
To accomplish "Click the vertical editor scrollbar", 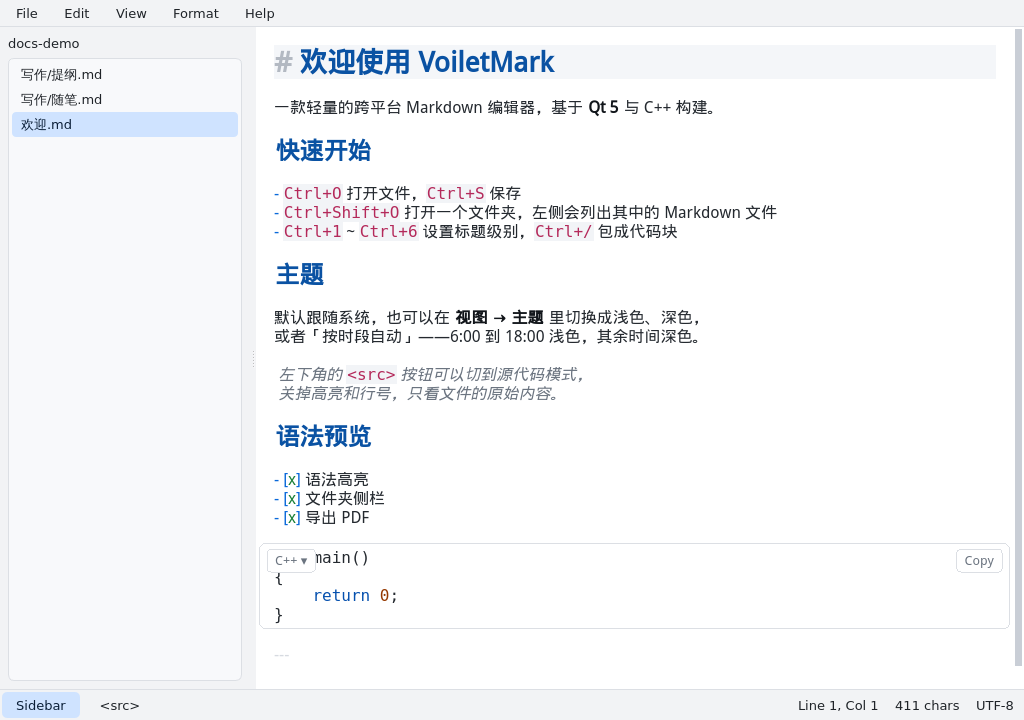I will (x=1019, y=348).
